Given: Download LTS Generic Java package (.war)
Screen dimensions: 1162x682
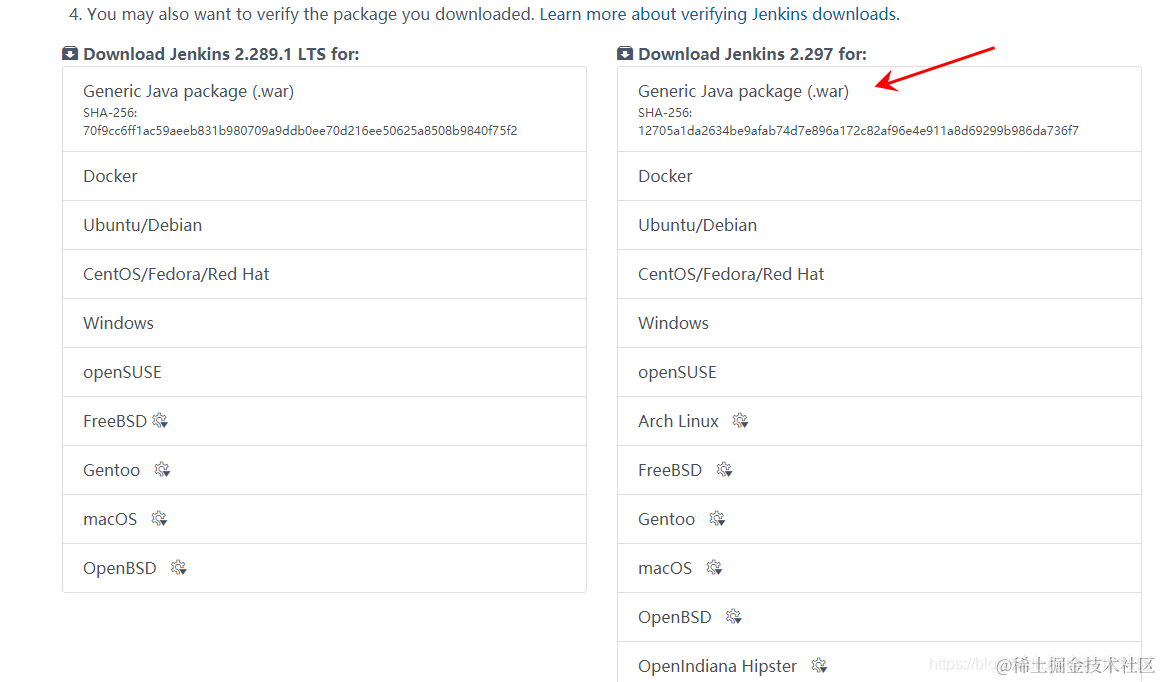Looking at the screenshot, I should tap(324, 110).
